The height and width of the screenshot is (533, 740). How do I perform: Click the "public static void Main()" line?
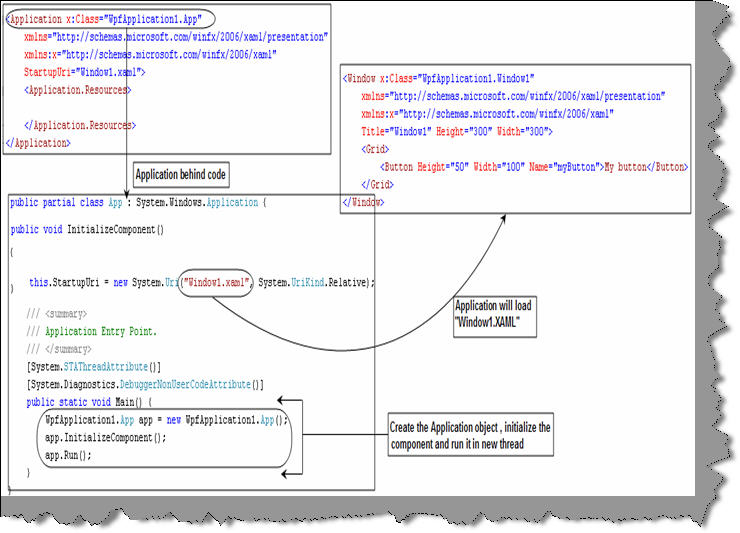click(89, 402)
